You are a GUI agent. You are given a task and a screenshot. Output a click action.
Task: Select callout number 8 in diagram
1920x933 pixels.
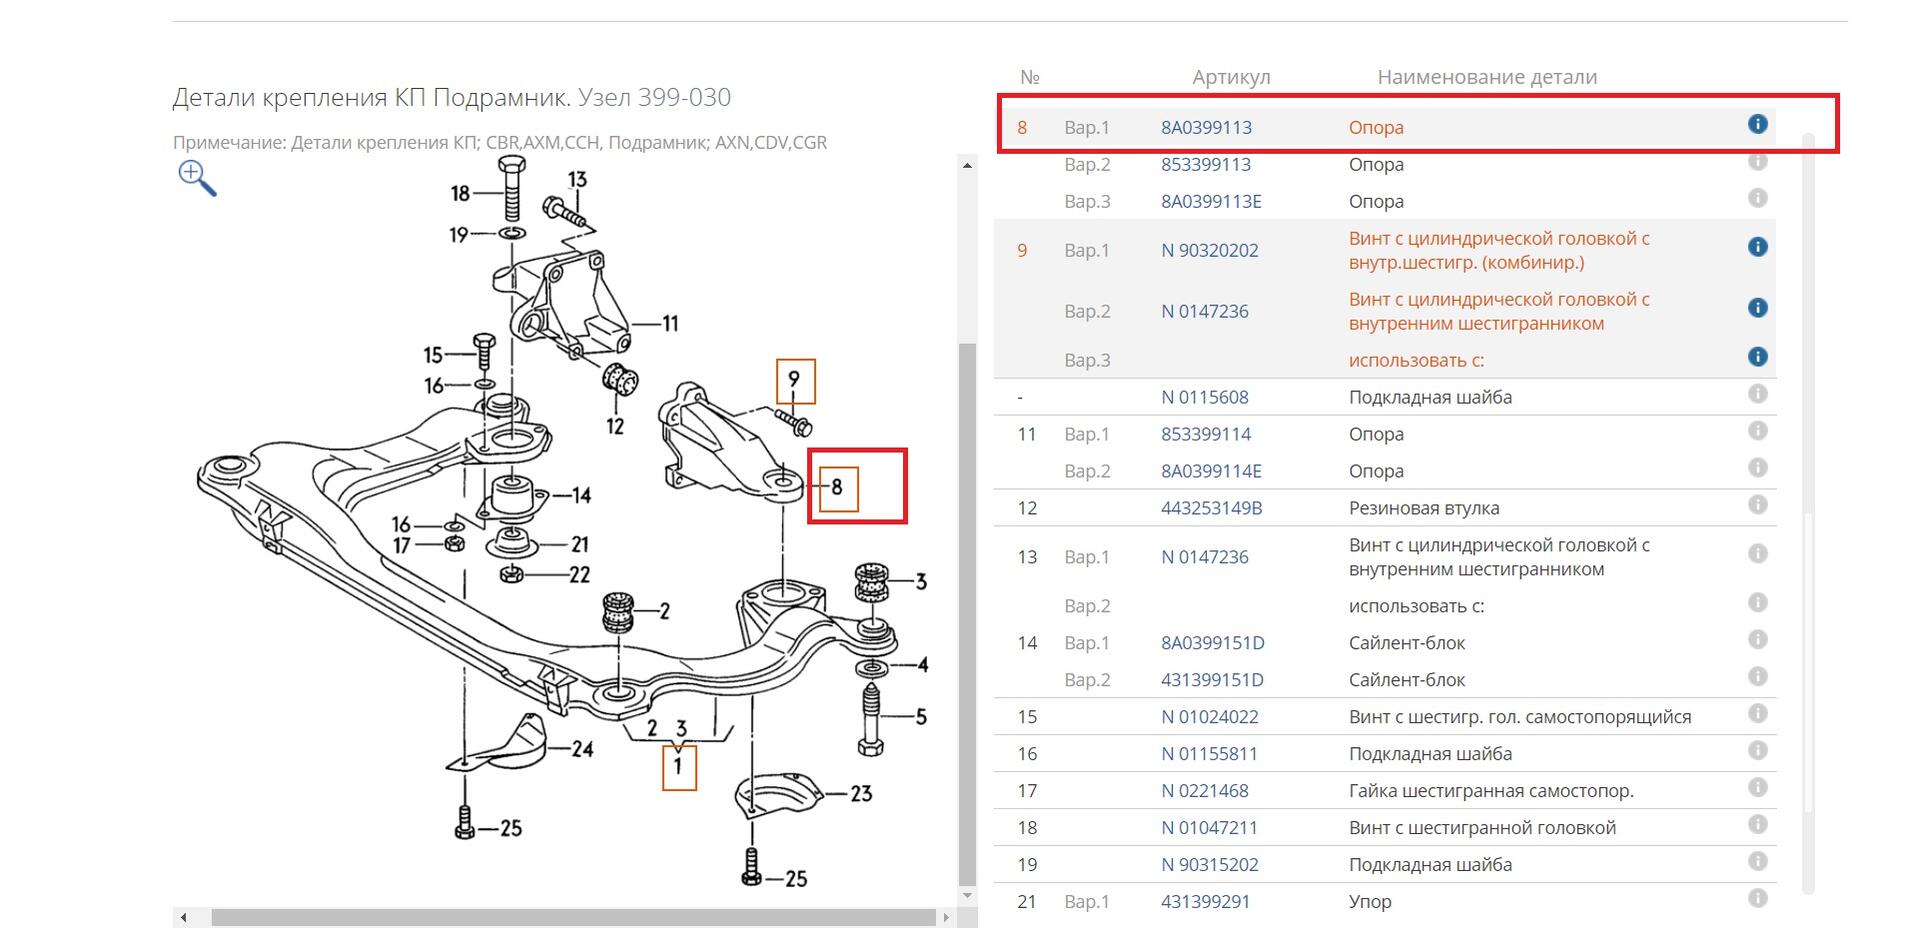point(838,488)
